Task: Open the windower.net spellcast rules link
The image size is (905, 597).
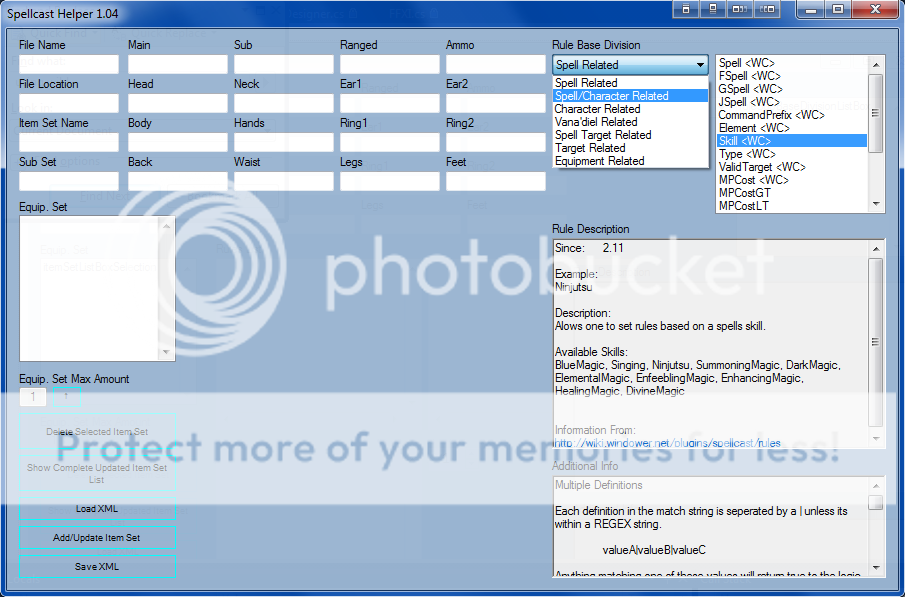Action: 667,443
